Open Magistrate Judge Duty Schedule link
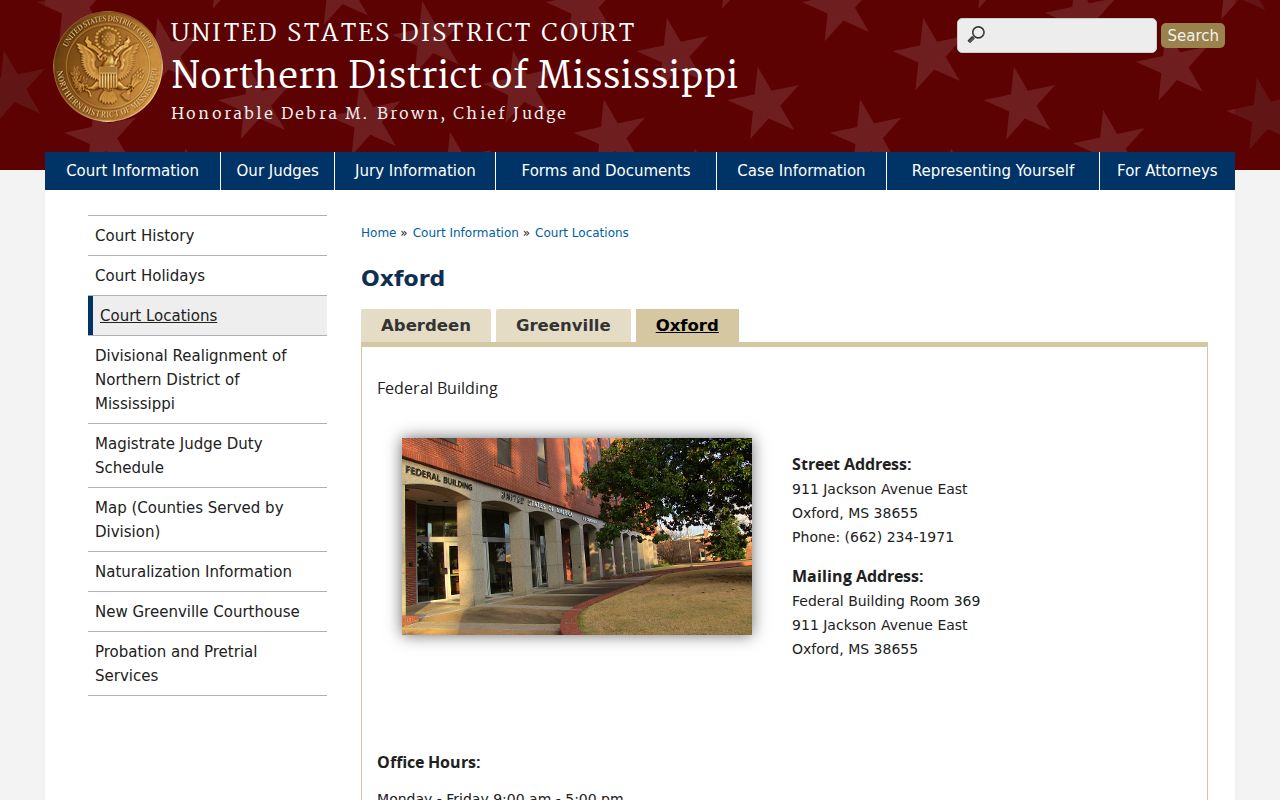 (x=207, y=456)
